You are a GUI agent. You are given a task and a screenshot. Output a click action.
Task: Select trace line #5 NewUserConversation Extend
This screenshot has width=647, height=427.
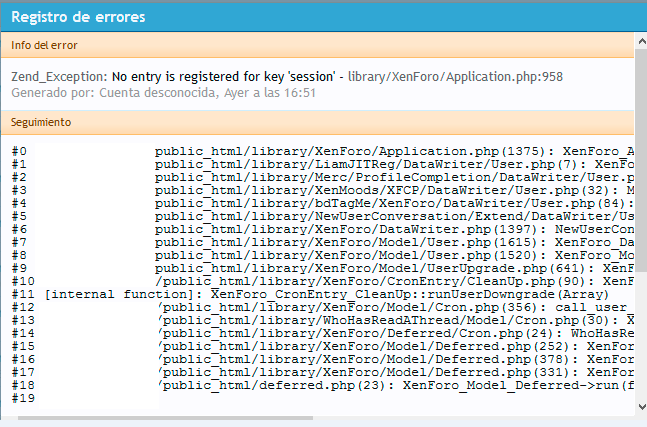coord(390,216)
